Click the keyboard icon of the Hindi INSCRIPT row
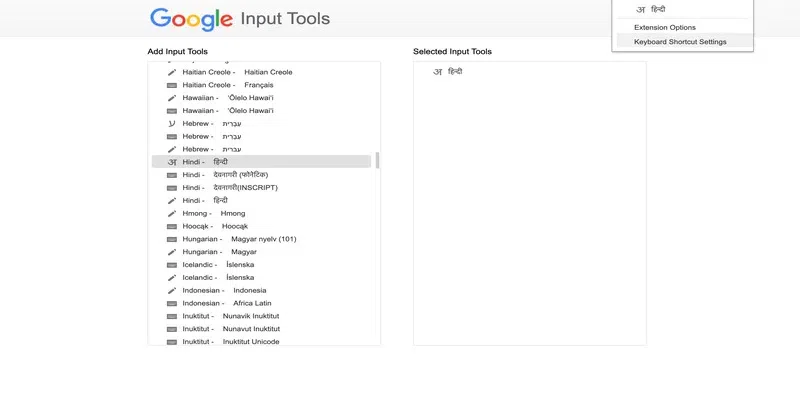The image size is (800, 400). (172, 188)
